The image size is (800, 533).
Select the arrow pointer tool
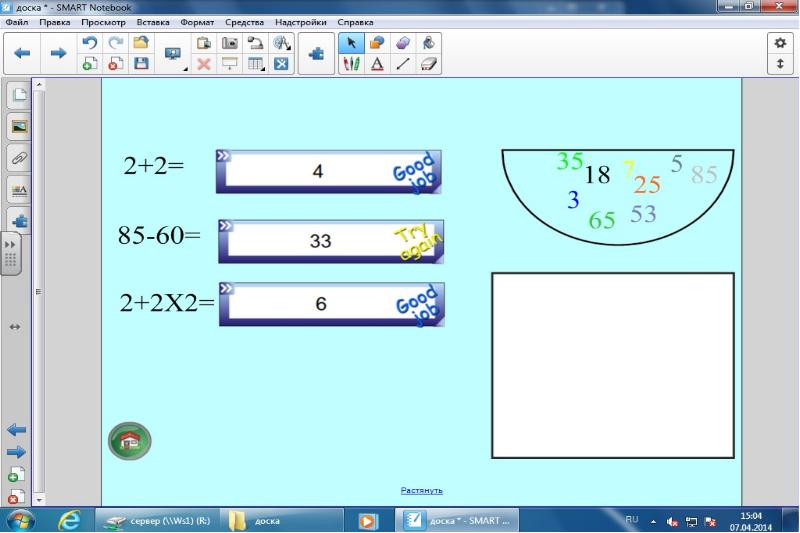(352, 43)
